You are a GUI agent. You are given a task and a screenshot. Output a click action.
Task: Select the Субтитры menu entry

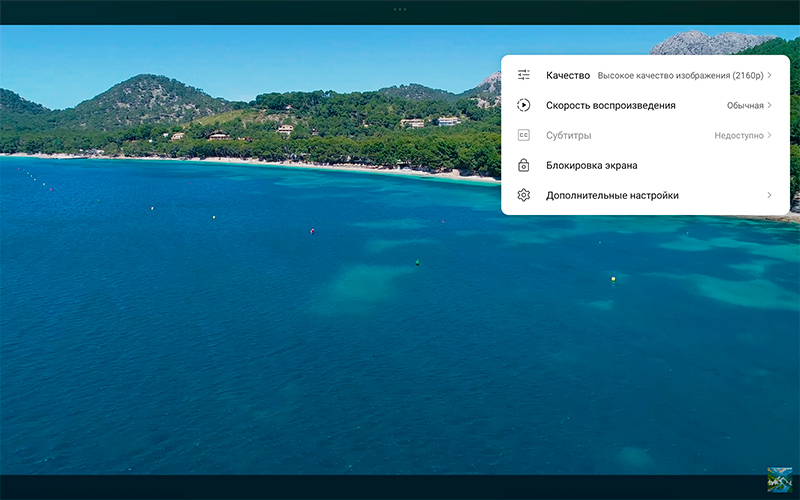[568, 135]
